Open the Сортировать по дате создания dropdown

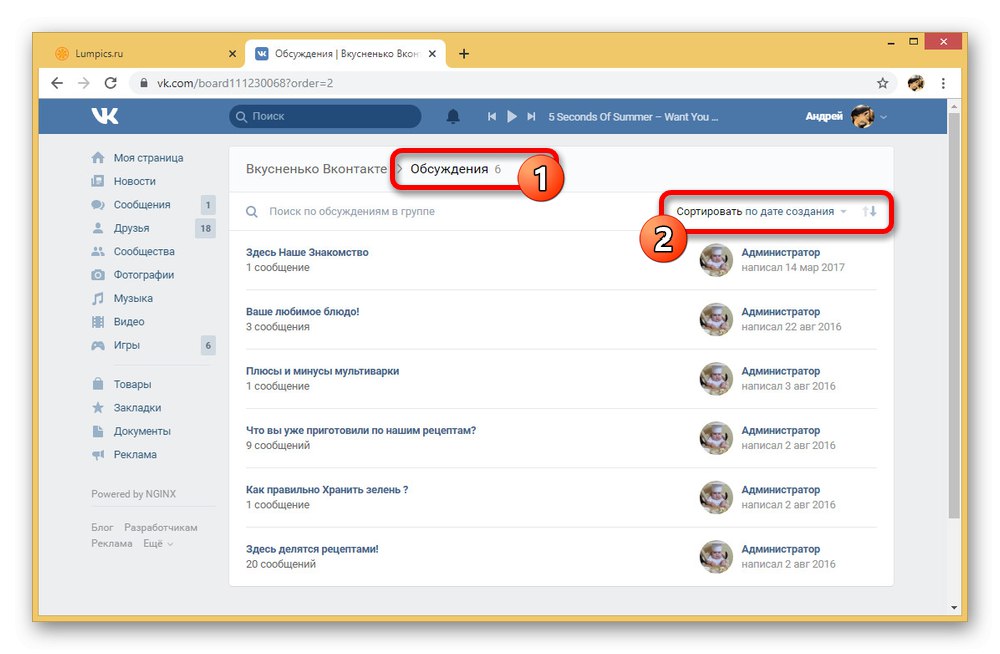(x=761, y=211)
